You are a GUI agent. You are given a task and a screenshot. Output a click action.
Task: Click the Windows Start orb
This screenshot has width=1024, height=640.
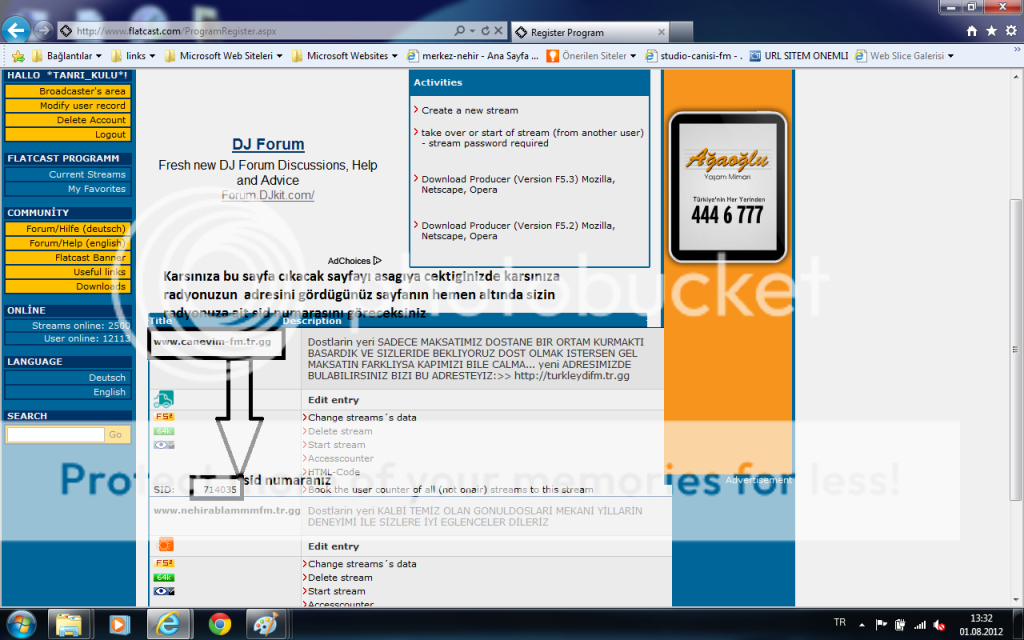pyautogui.click(x=20, y=625)
